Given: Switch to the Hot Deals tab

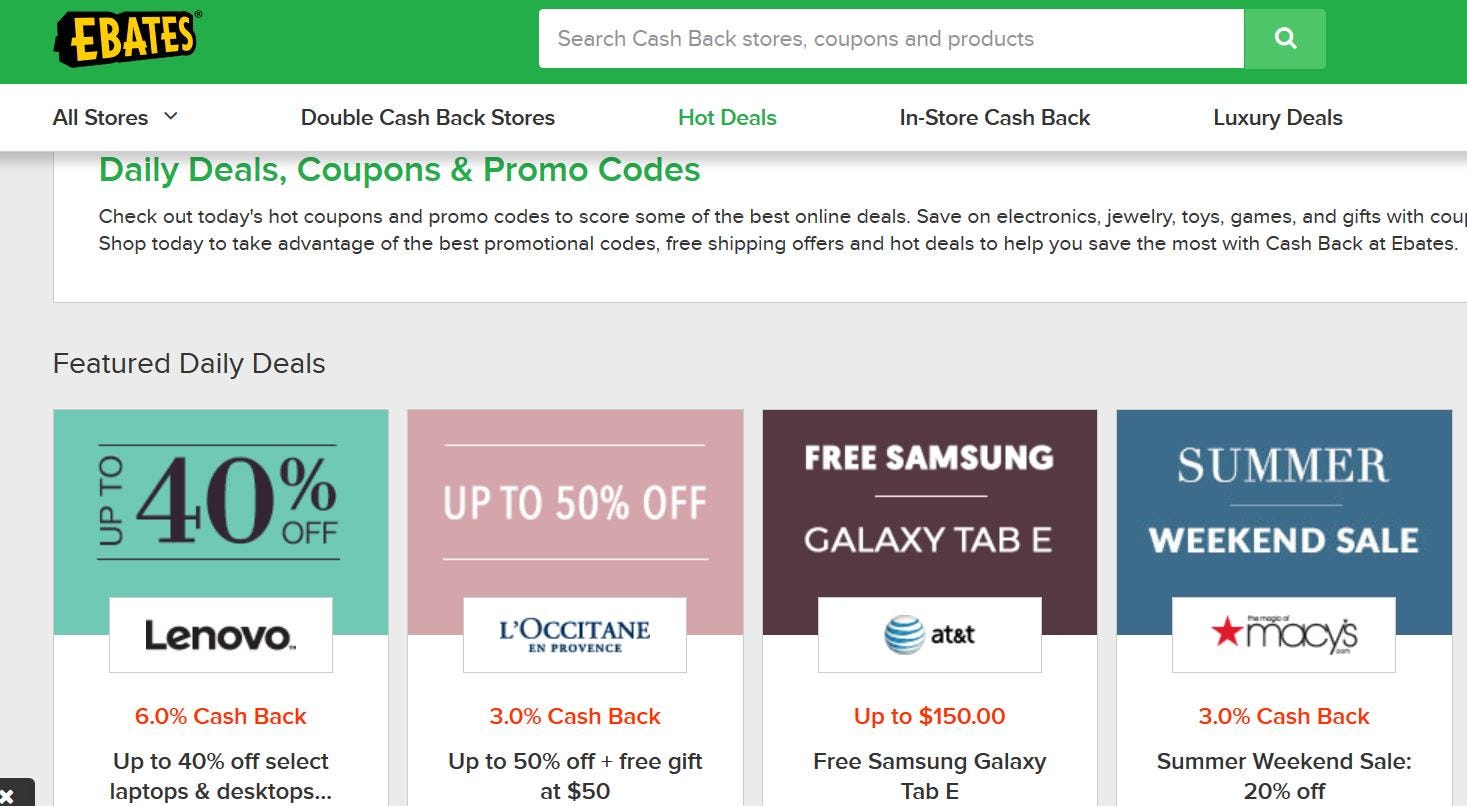Looking at the screenshot, I should tap(727, 117).
